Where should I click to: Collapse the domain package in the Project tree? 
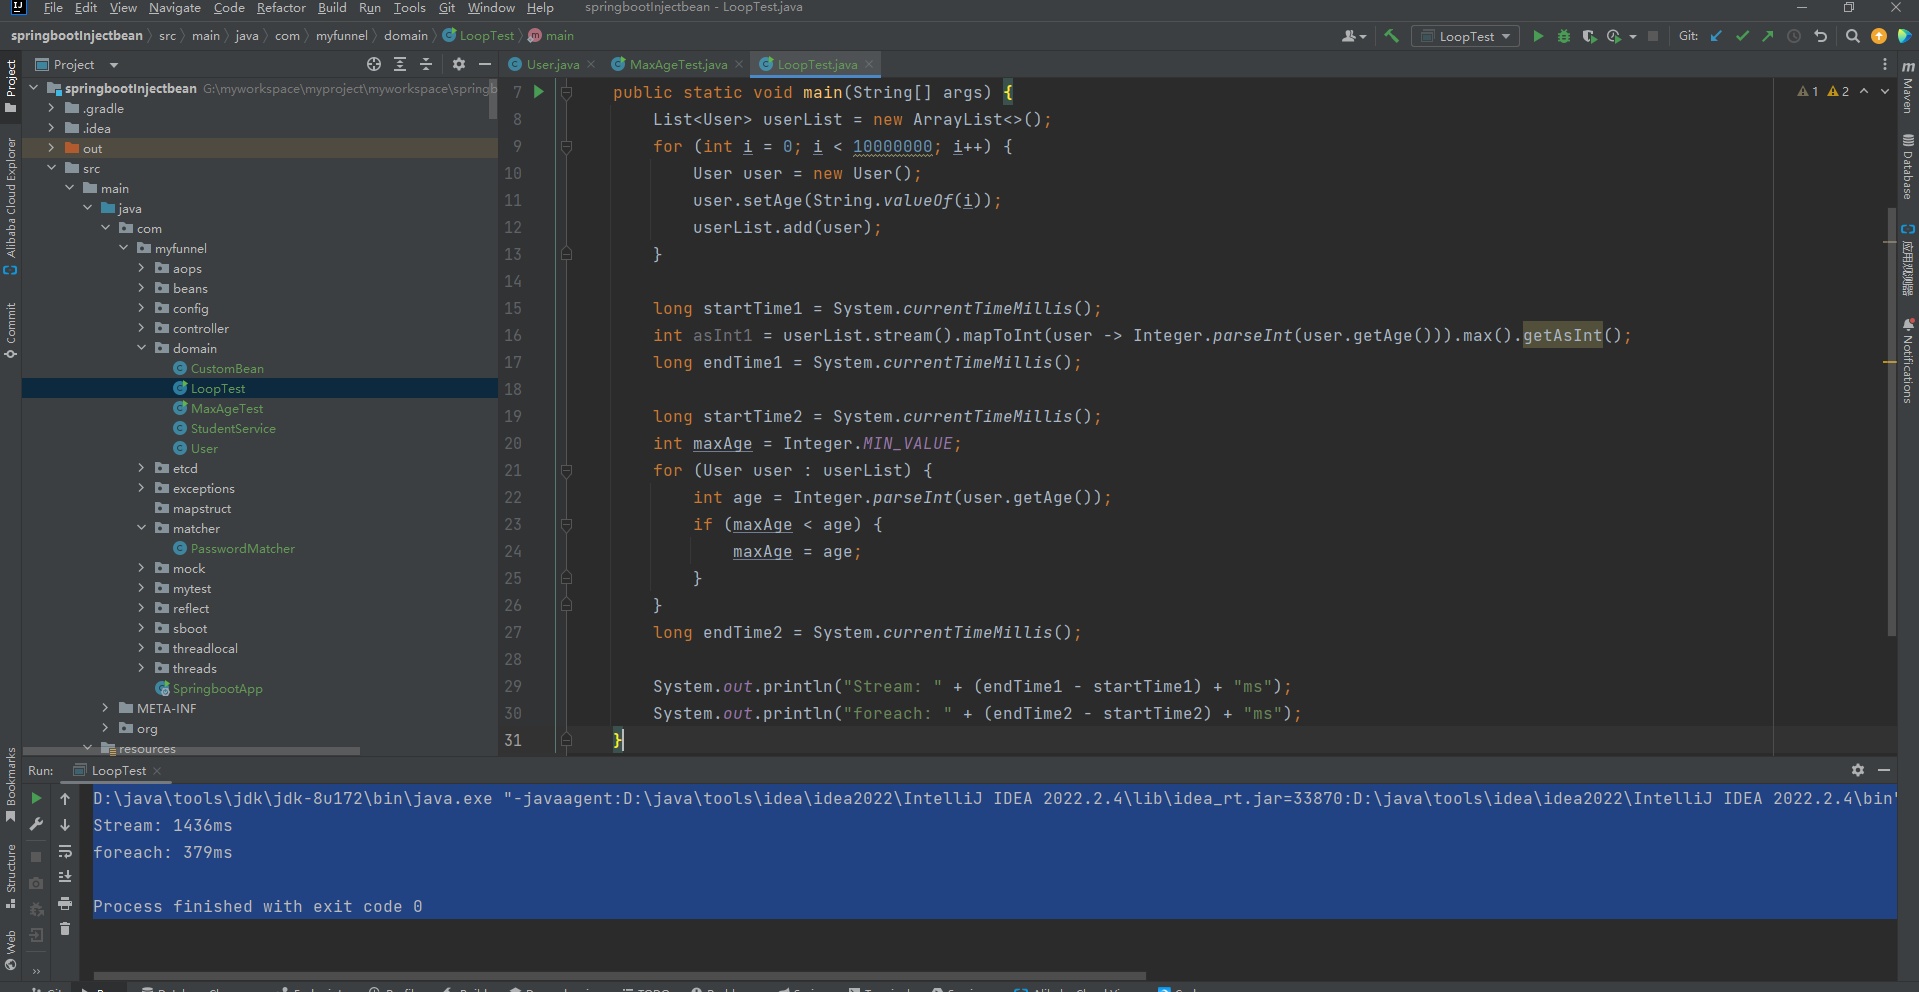141,348
